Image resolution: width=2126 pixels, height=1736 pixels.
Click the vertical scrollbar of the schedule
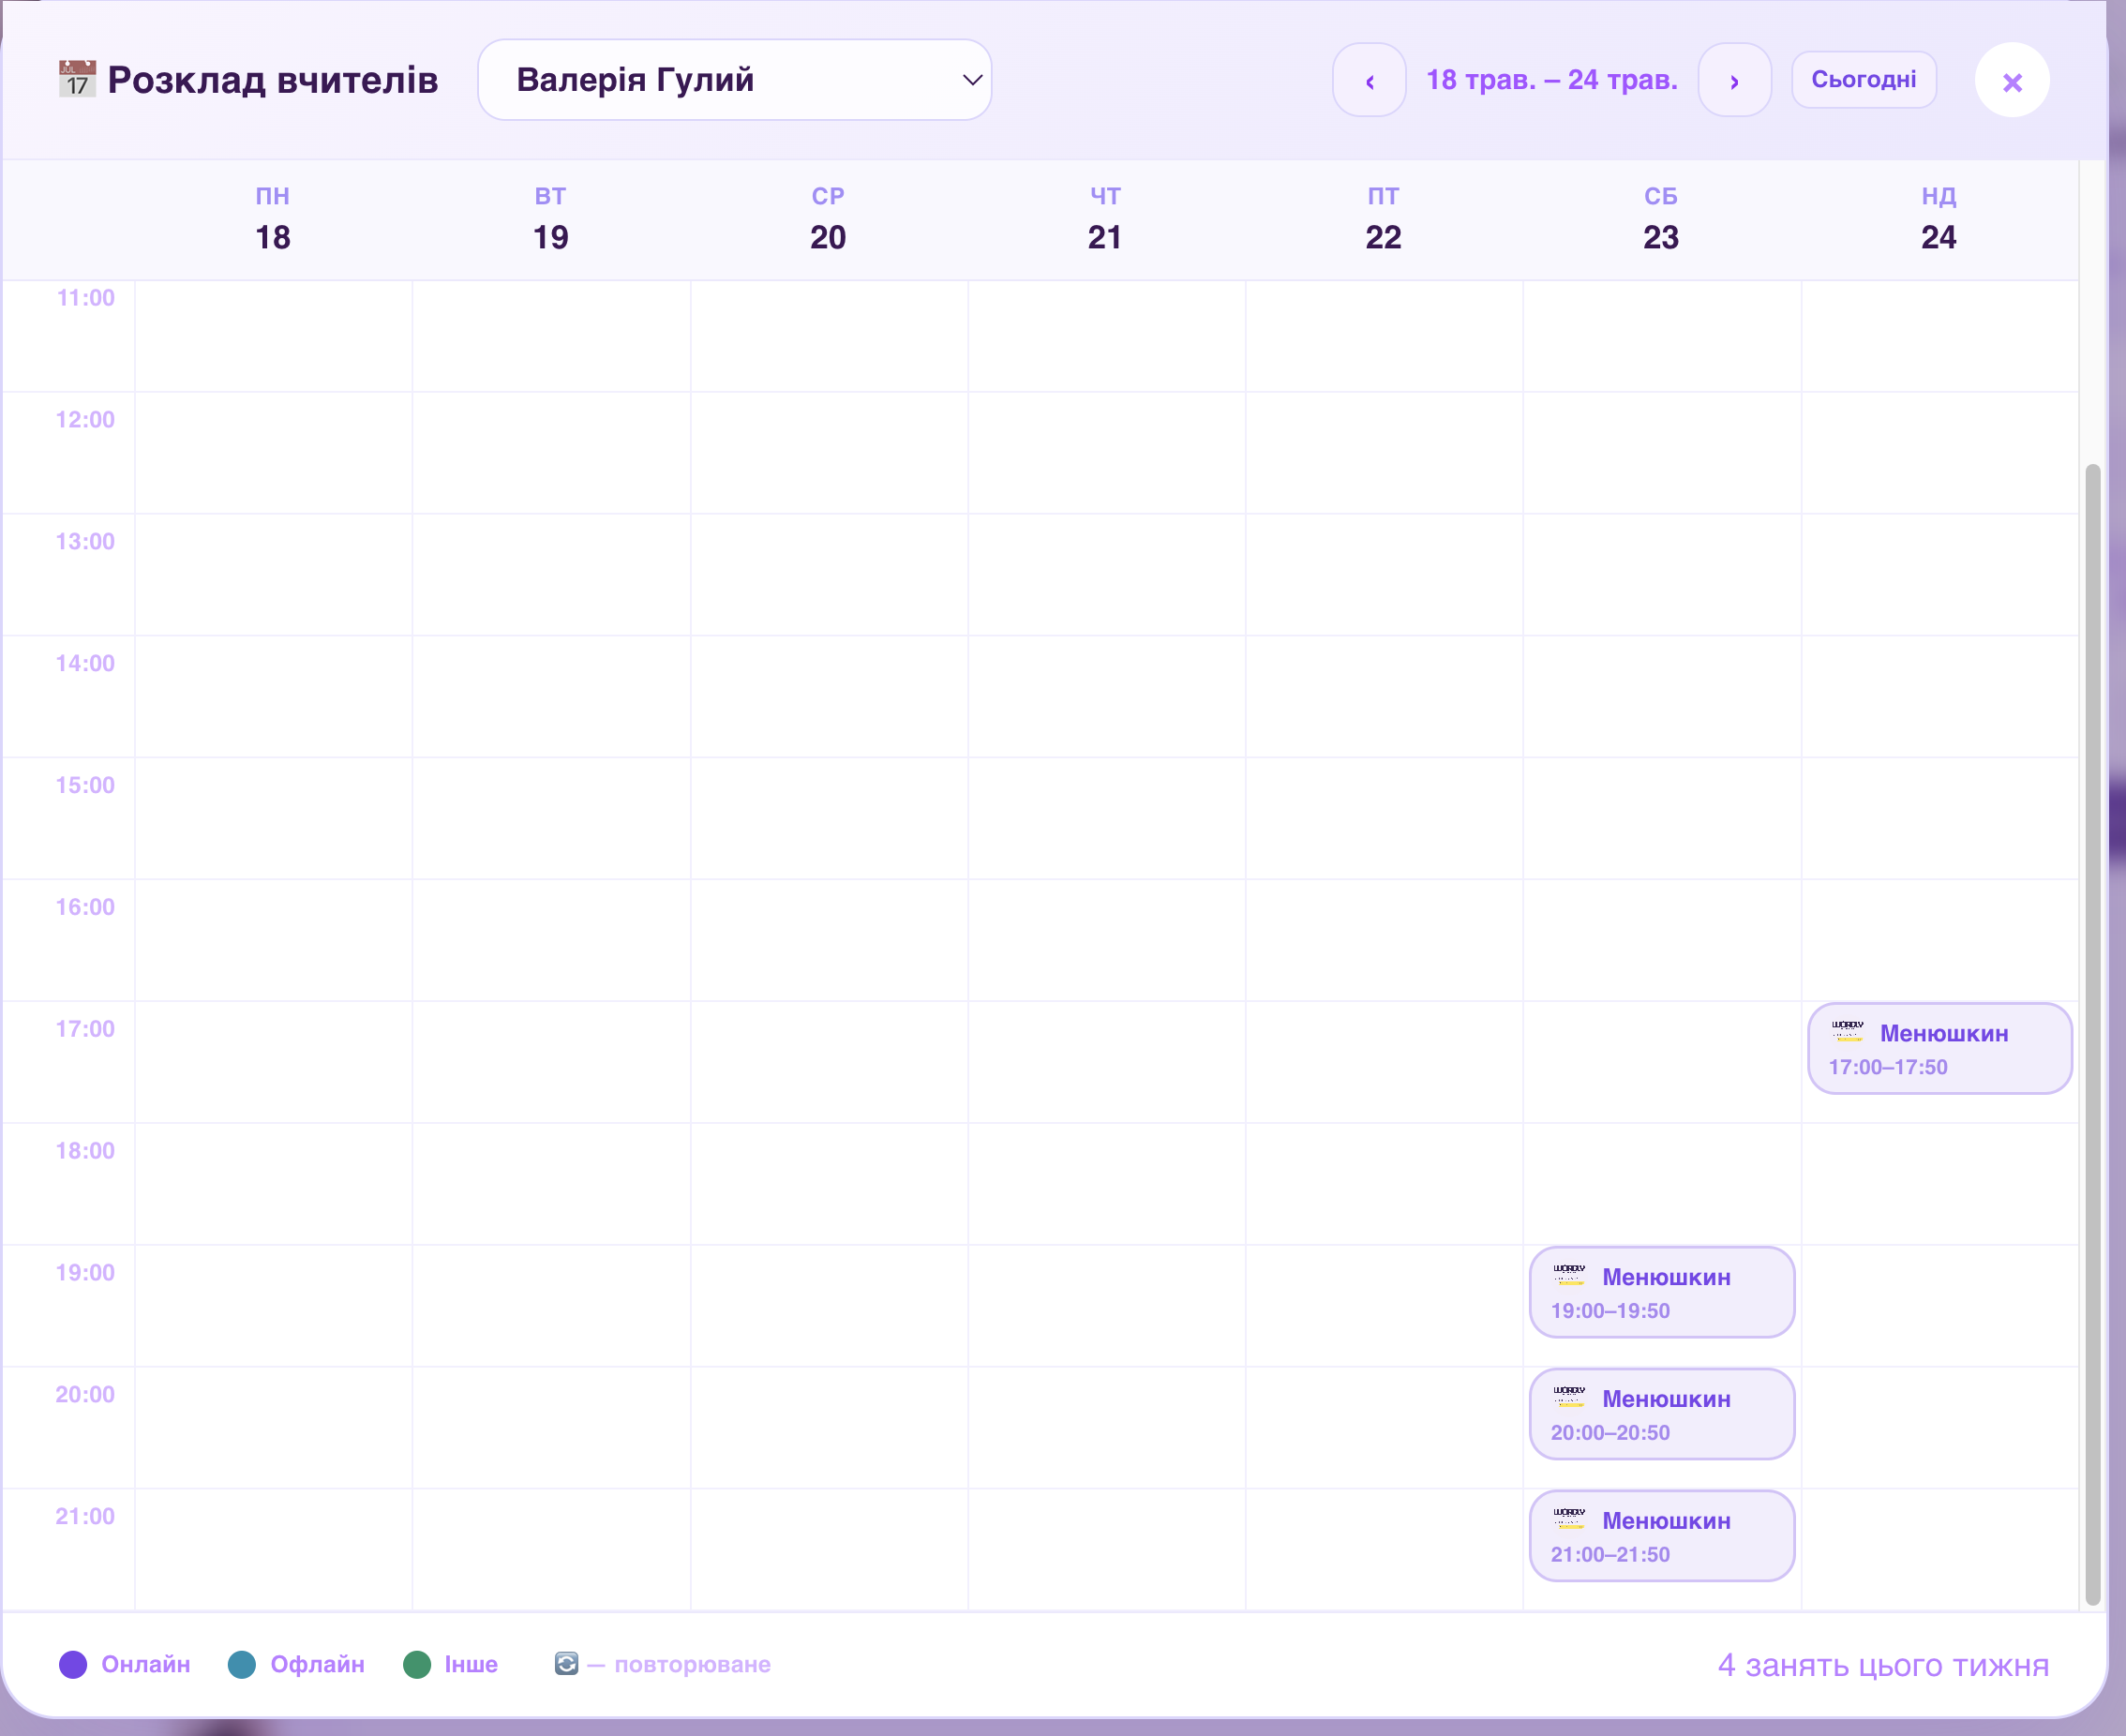(2092, 1035)
